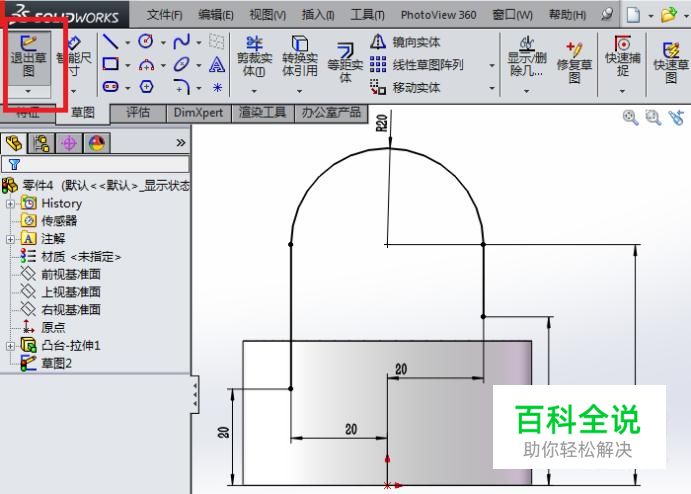This screenshot has height=494, width=691.
Task: Open dropdown under Convert Entities
Action: (300, 91)
